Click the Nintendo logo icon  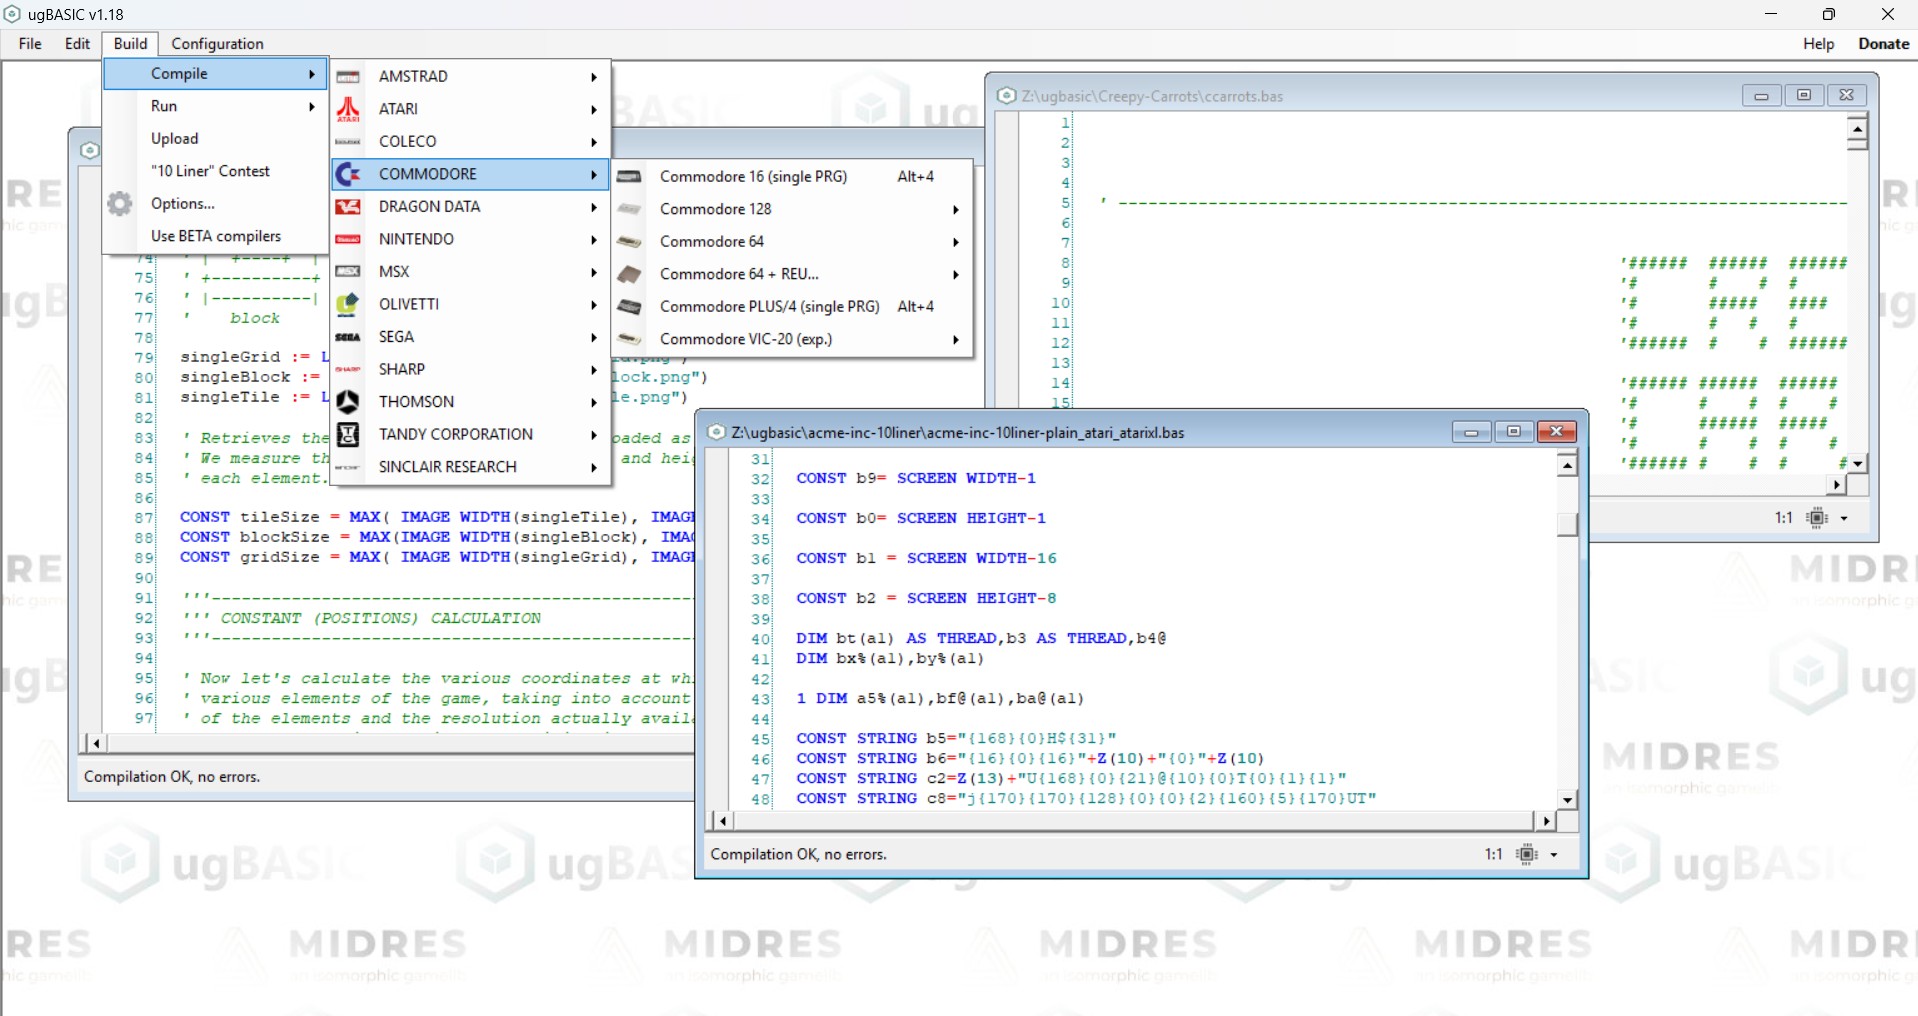[x=348, y=239]
